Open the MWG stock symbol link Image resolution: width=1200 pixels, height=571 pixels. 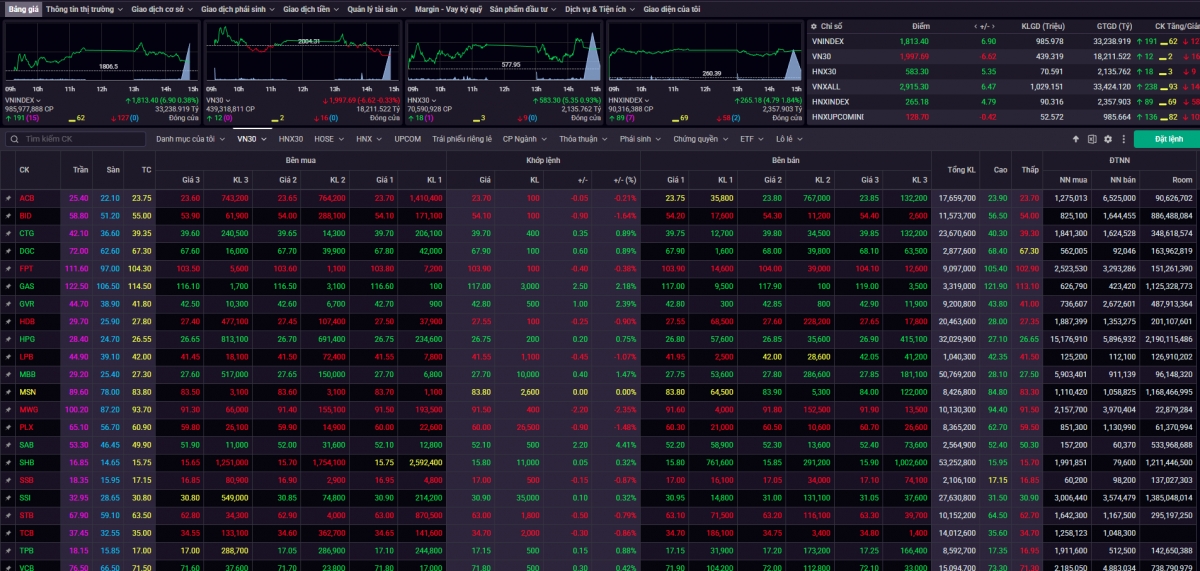[28, 409]
